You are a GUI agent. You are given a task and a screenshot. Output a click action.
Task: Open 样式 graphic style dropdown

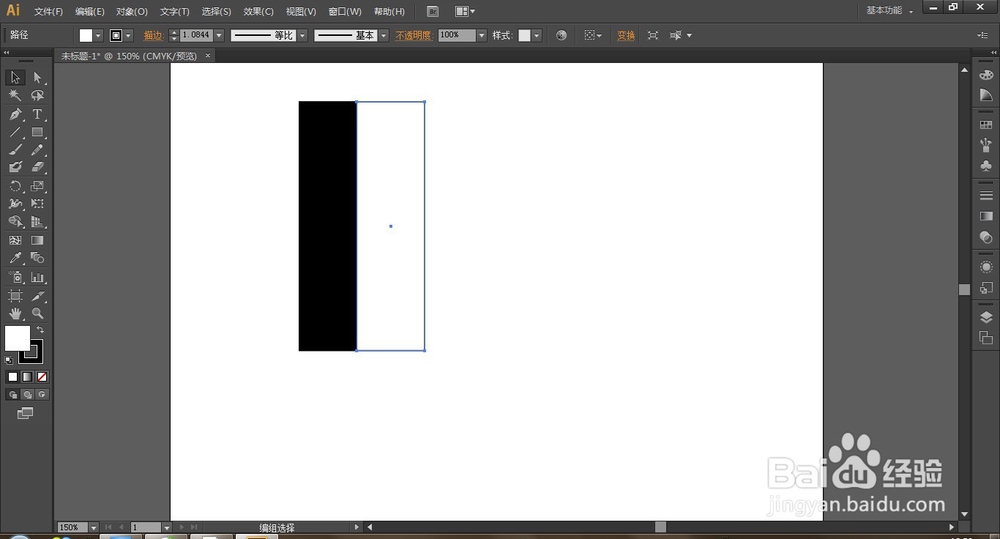coord(537,36)
